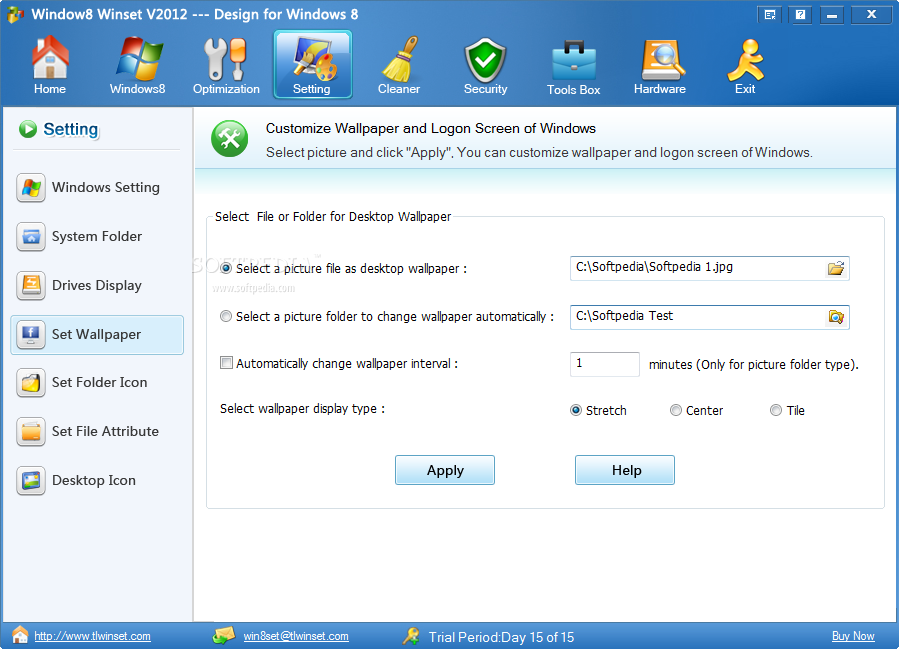Click the Set Wallpaper sidebar icon
The image size is (899, 649).
click(31, 335)
